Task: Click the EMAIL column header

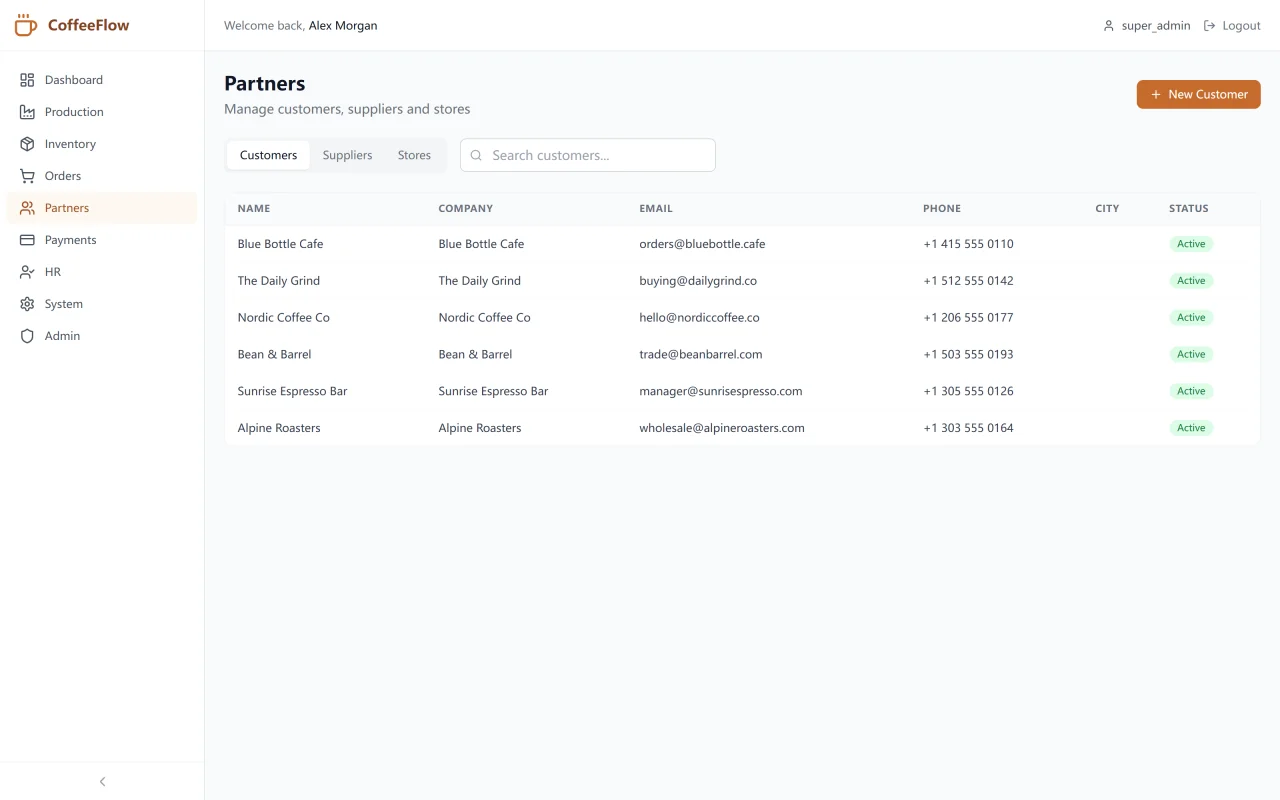Action: [x=656, y=209]
